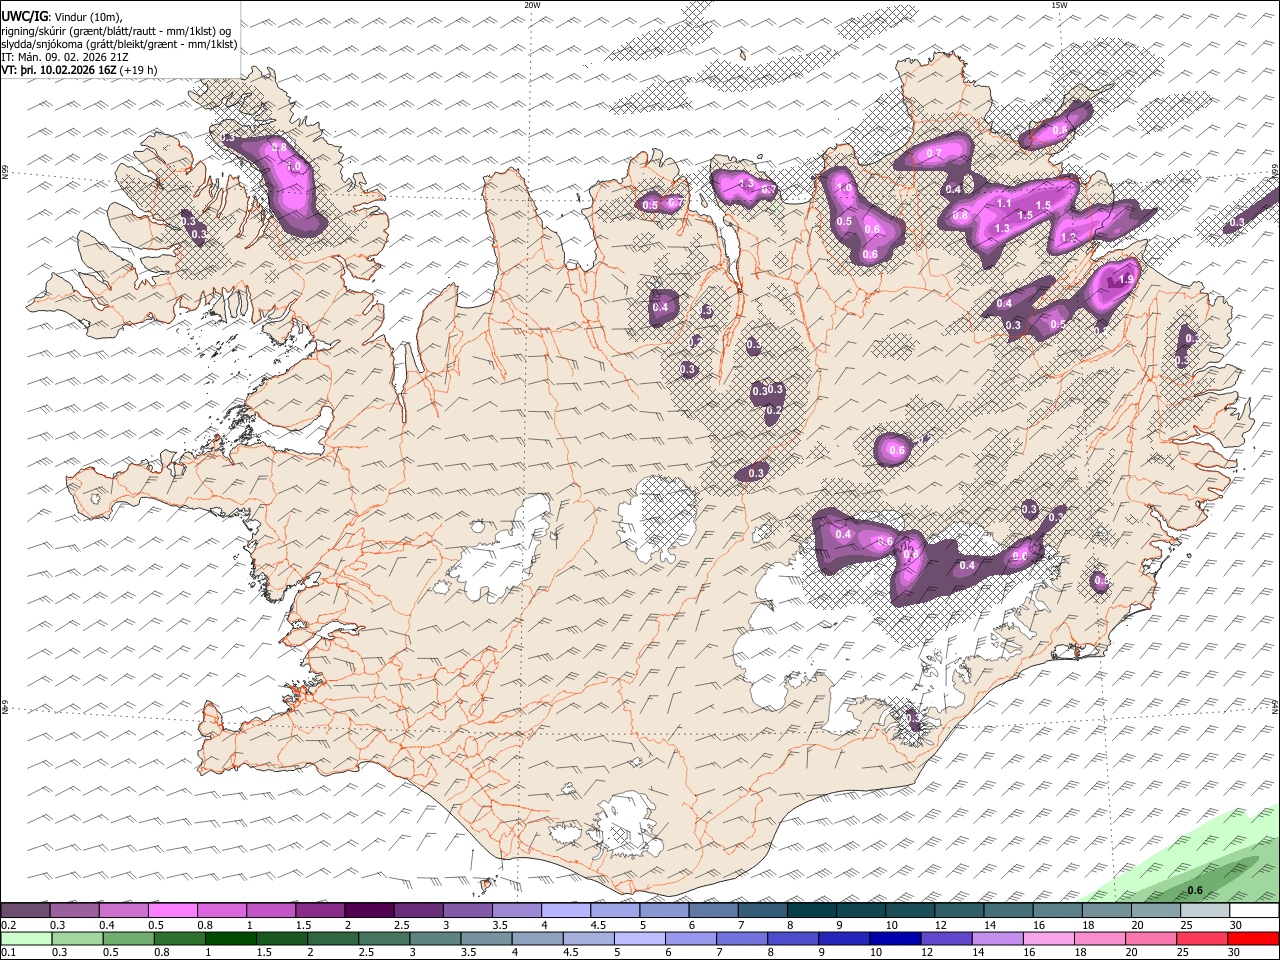
Task: Click the dark teal swatch at 8 in upper legend
Action: 811,911
